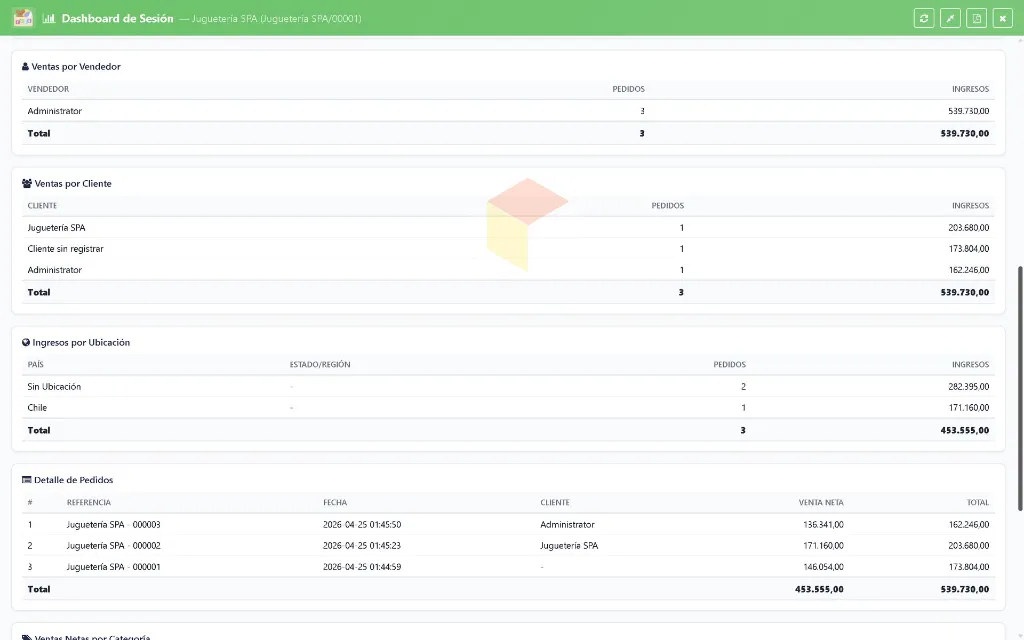Viewport: 1024px width, 640px height.
Task: Click the card icon next to Detalle de Pedidos
Action: pyautogui.click(x=27, y=479)
